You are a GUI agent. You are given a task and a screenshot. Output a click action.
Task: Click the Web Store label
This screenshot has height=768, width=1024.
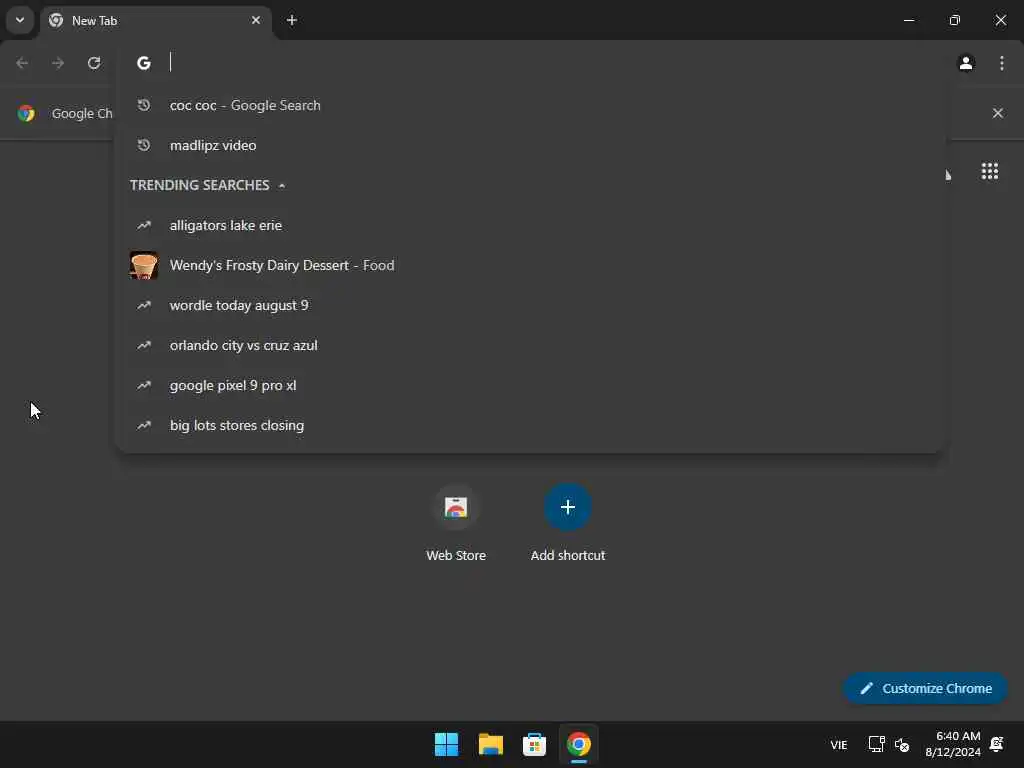456,556
